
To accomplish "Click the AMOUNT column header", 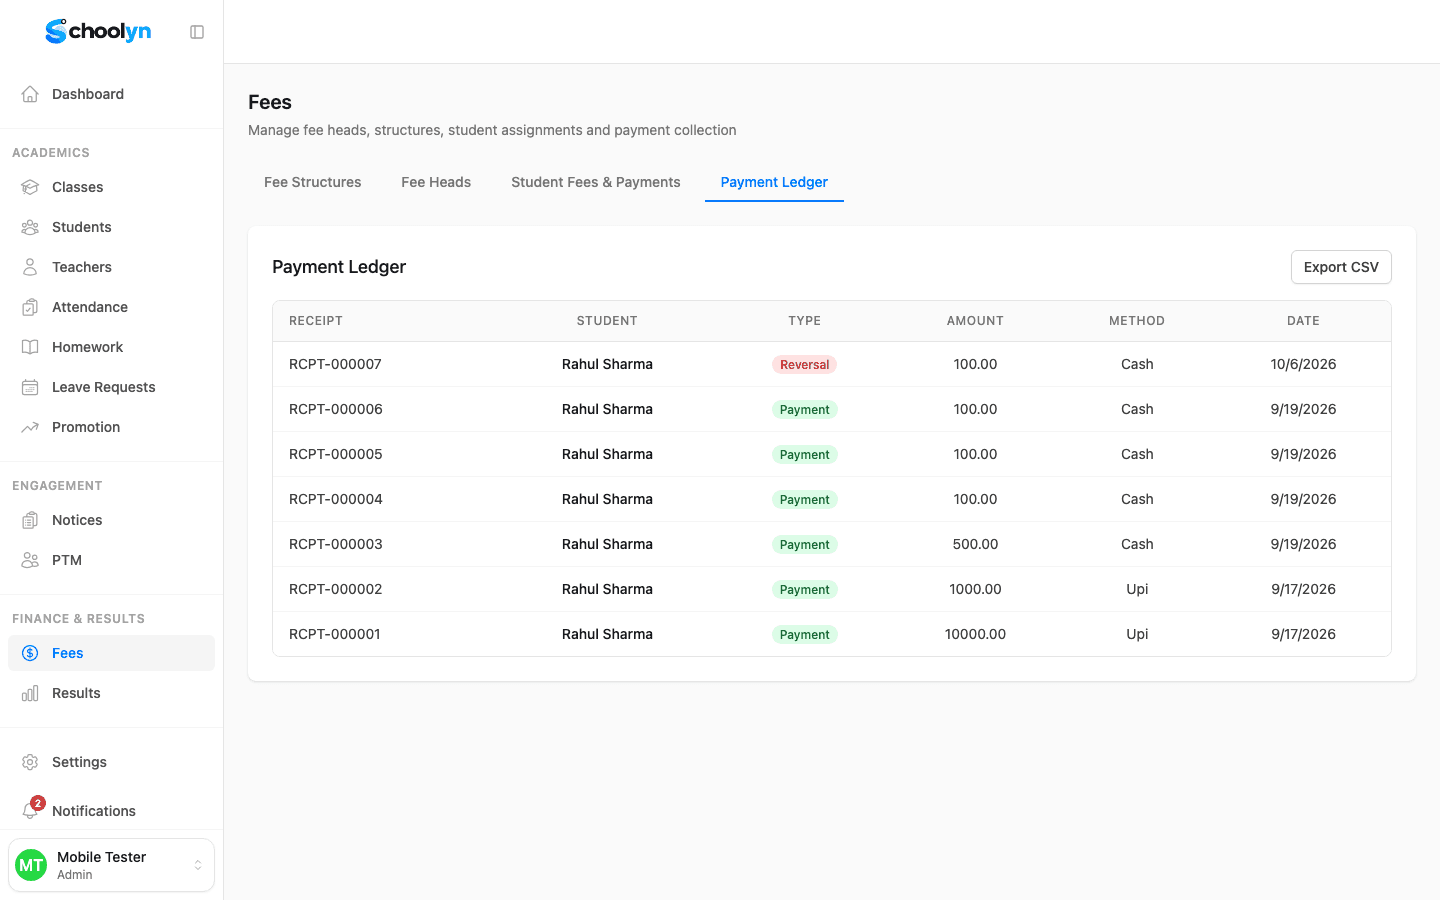I will (x=975, y=321).
